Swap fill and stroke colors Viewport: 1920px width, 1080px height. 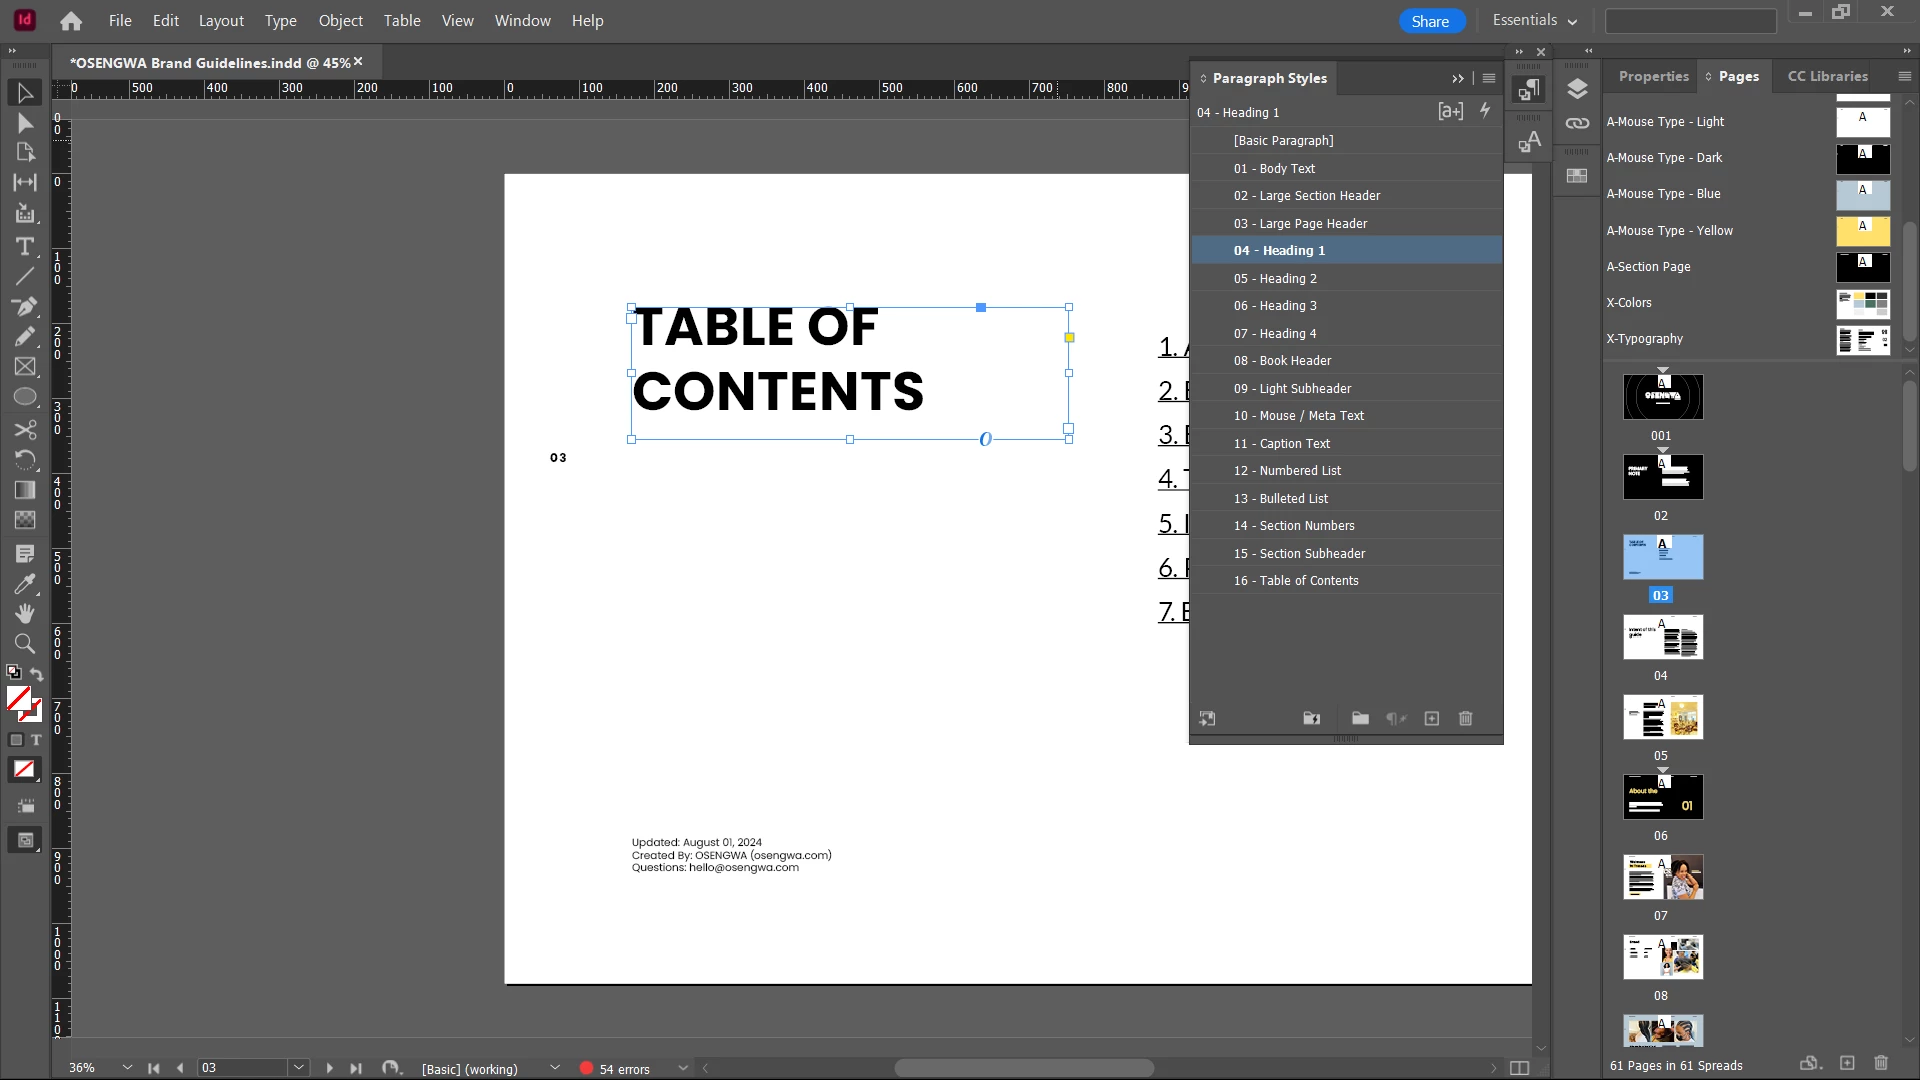tap(37, 675)
